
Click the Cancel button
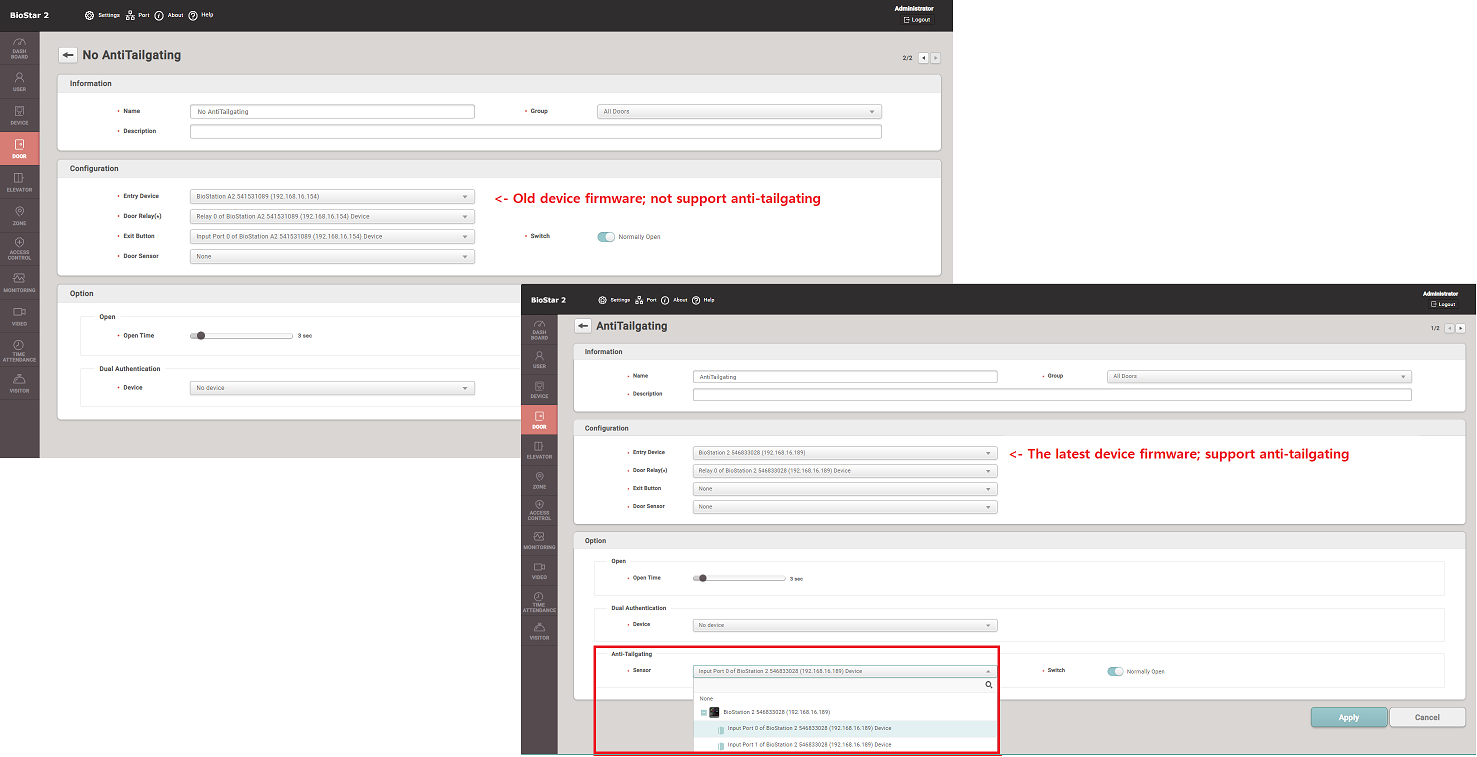point(1427,717)
